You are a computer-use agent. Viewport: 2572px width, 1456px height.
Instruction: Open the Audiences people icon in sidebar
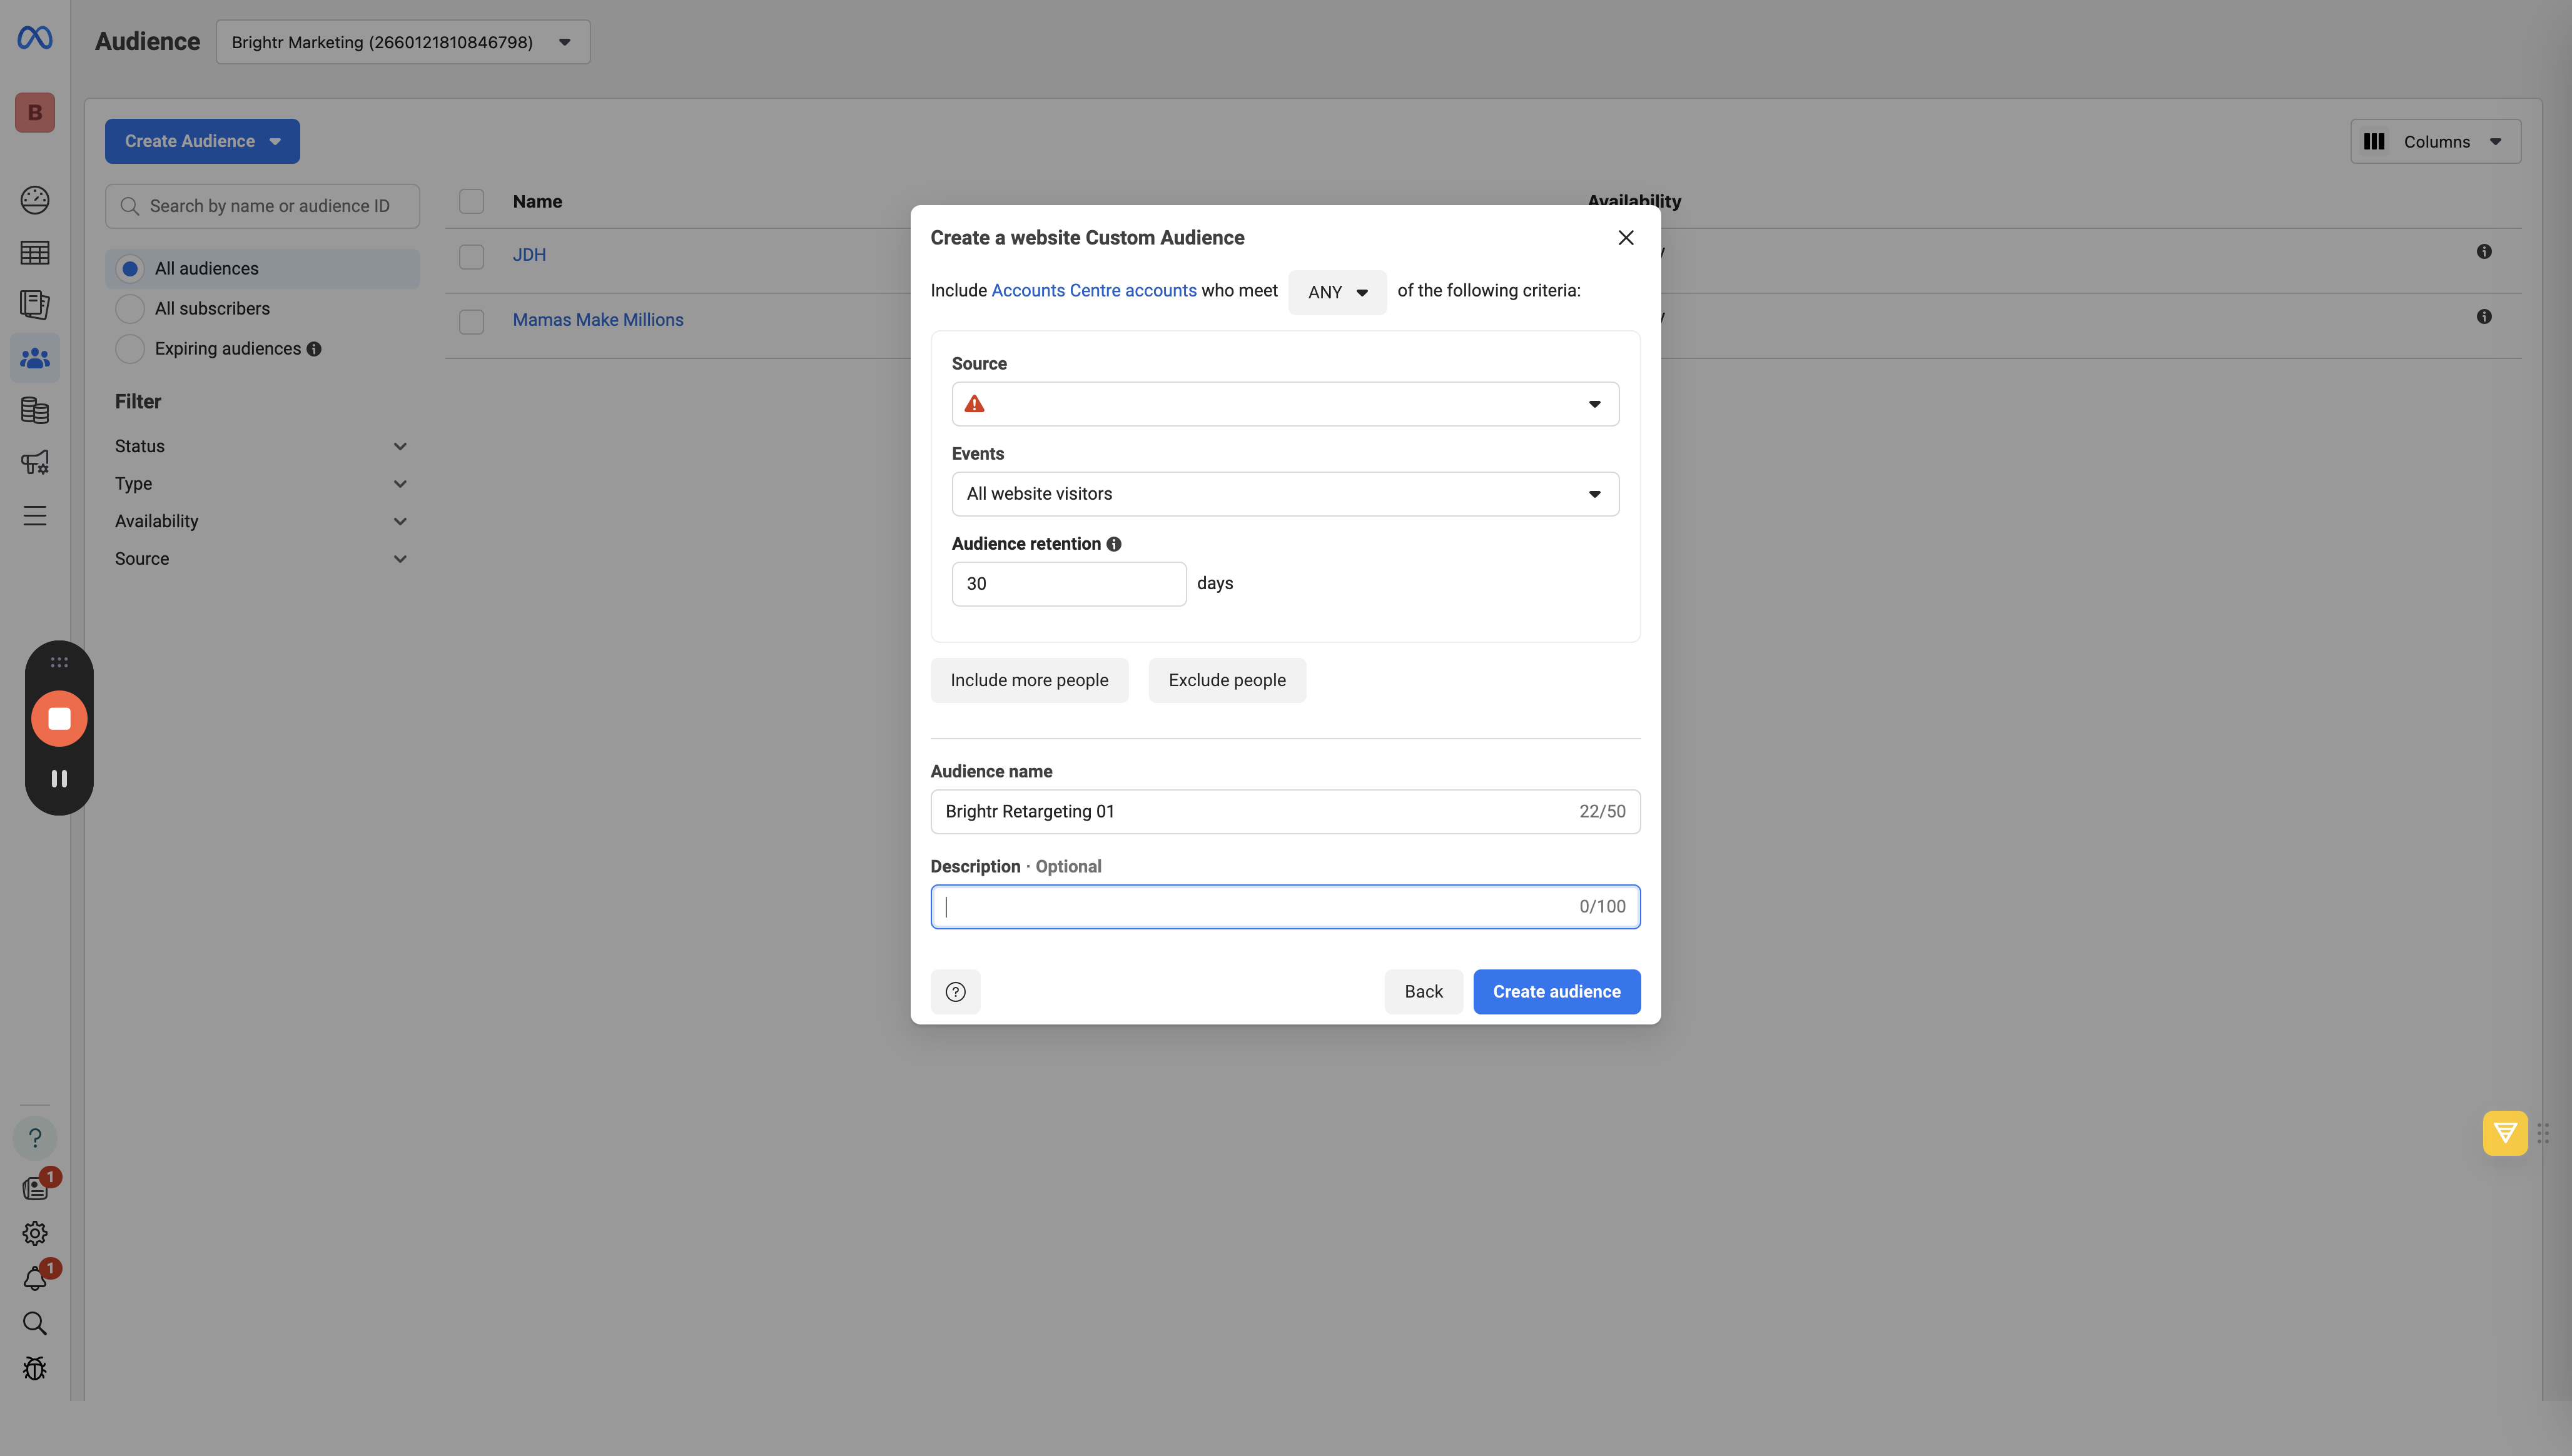[x=35, y=357]
